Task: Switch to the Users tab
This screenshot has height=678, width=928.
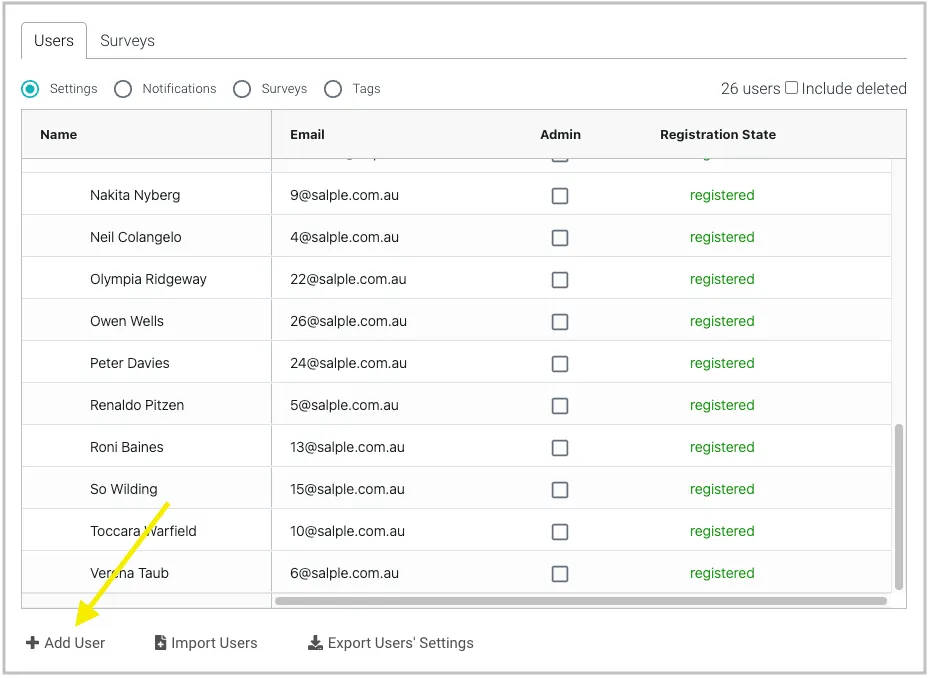Action: [54, 41]
